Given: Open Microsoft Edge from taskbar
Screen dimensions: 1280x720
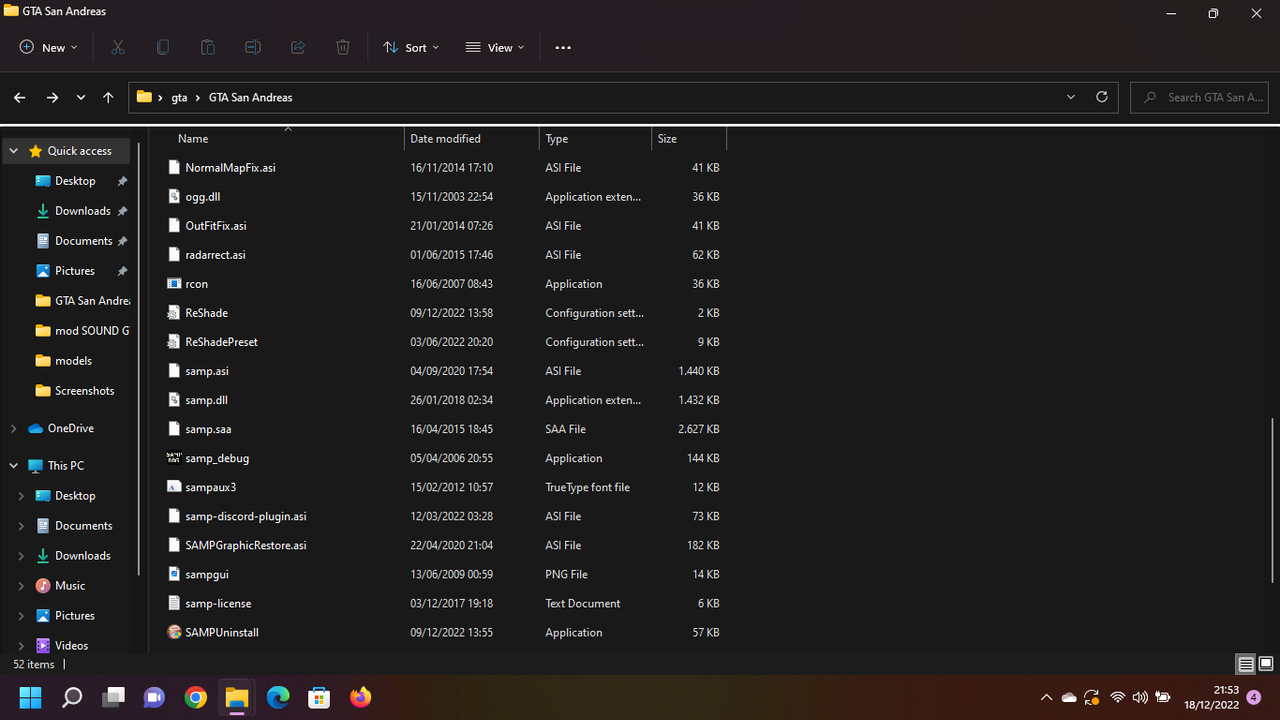Looking at the screenshot, I should tap(278, 697).
